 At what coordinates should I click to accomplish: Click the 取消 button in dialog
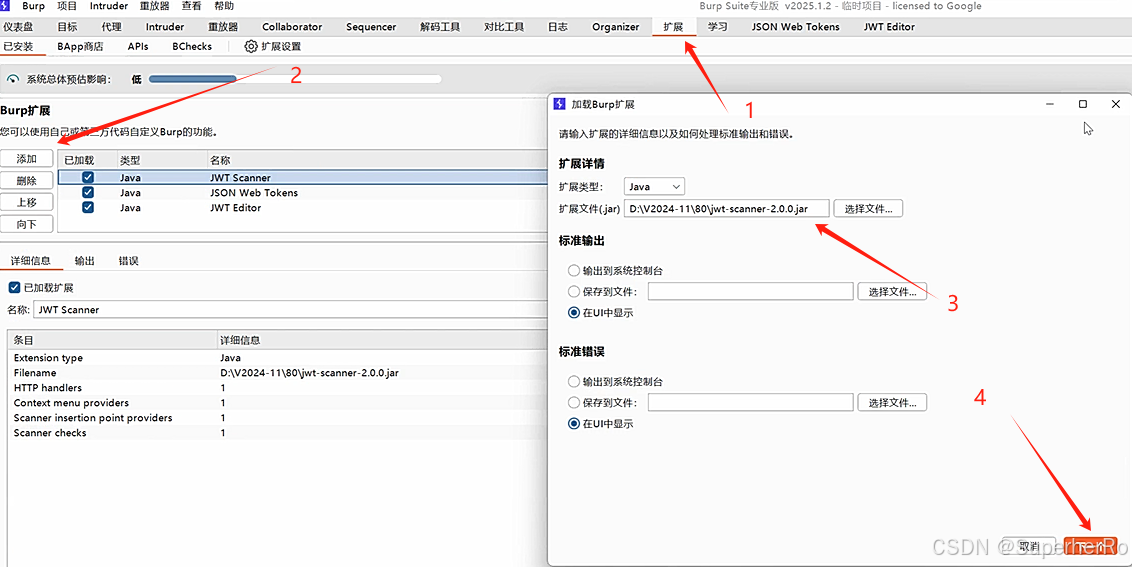(x=1029, y=547)
